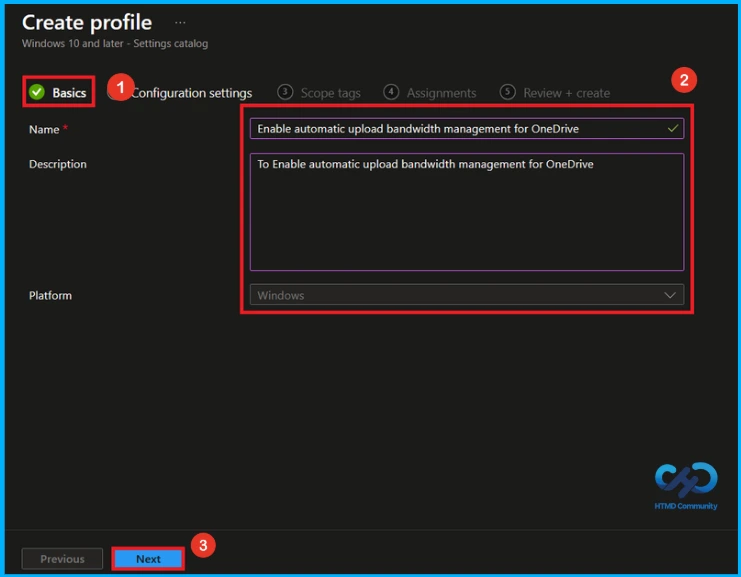This screenshot has width=741, height=577.
Task: Open the Scope tags step
Action: (319, 93)
